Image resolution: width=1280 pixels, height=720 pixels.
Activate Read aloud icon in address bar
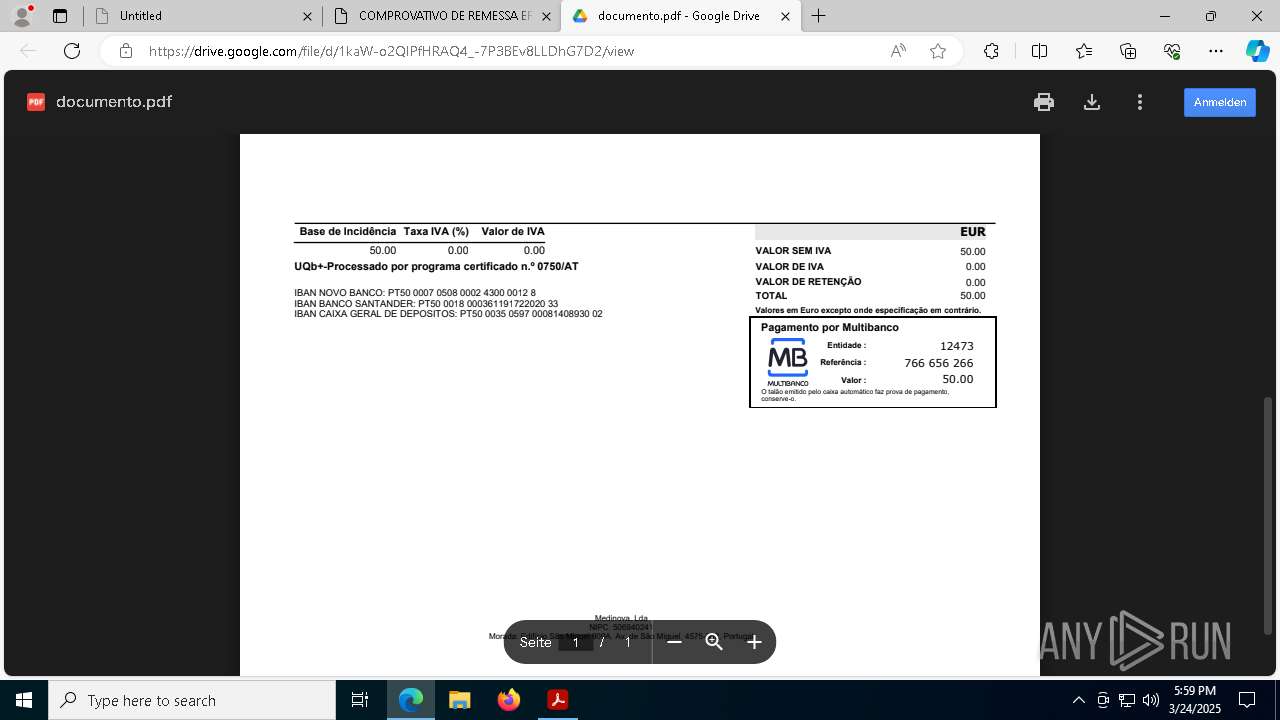click(898, 51)
